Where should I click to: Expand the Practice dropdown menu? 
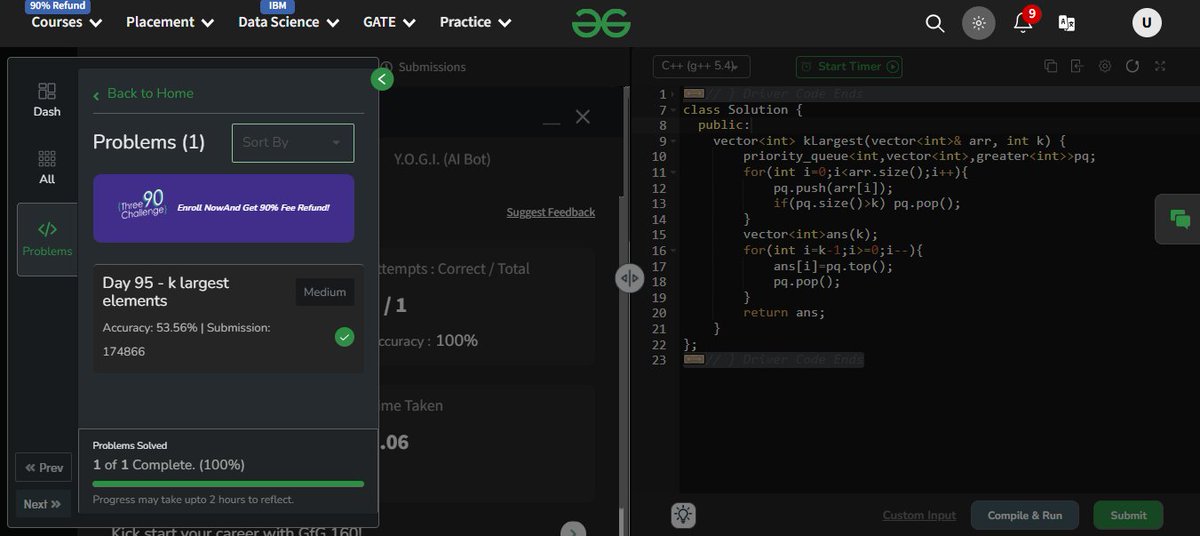(476, 22)
